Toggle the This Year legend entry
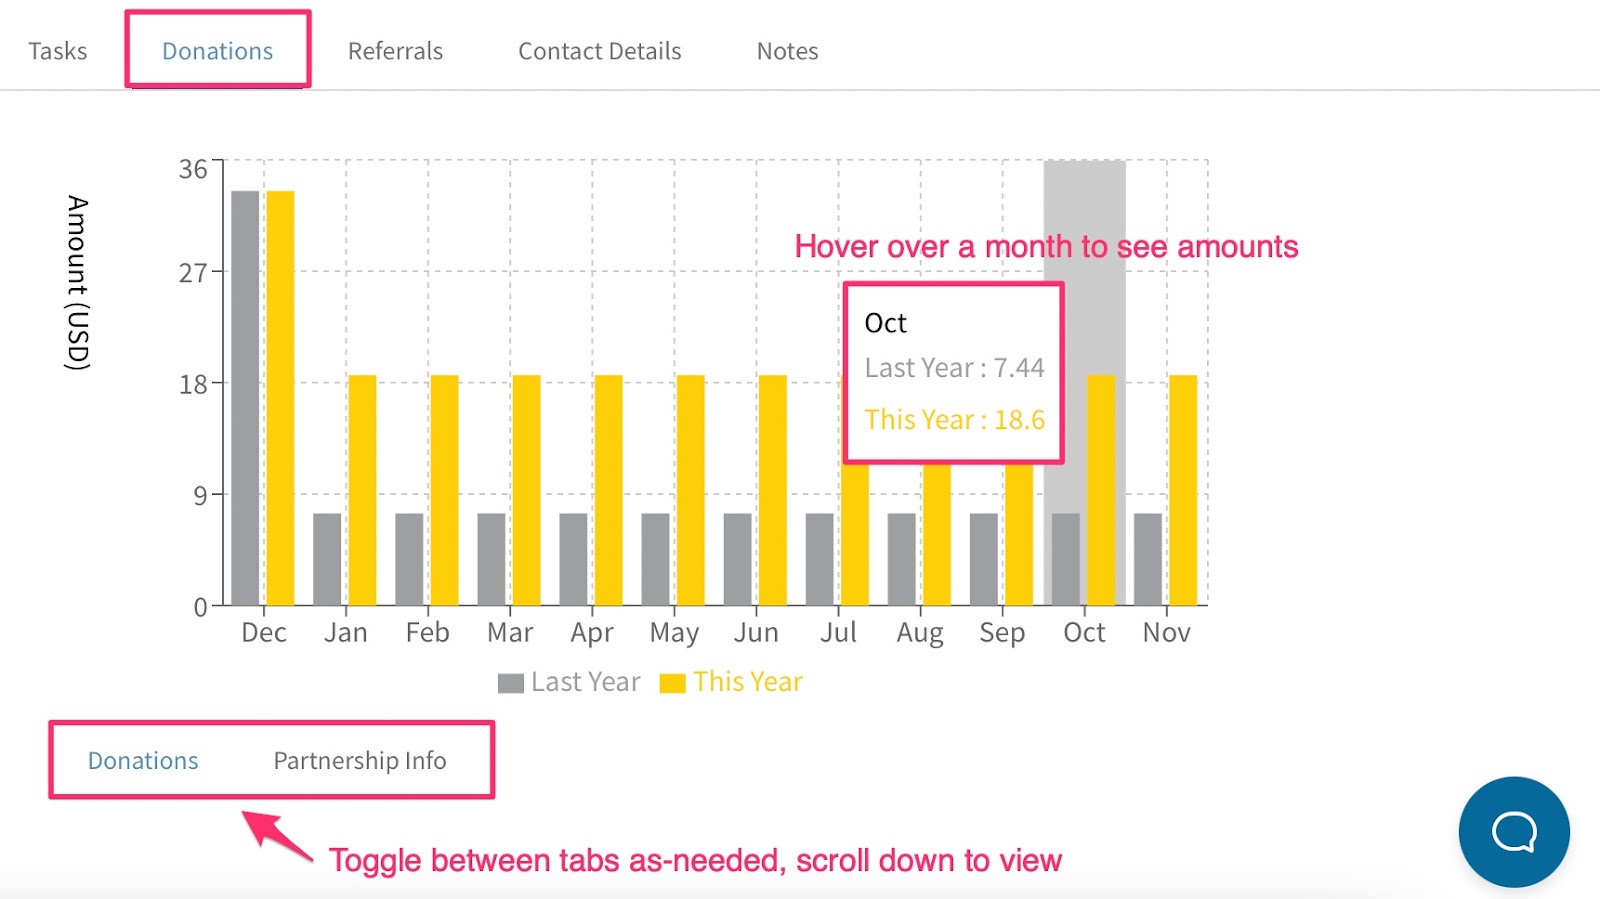1600x899 pixels. pyautogui.click(x=731, y=682)
